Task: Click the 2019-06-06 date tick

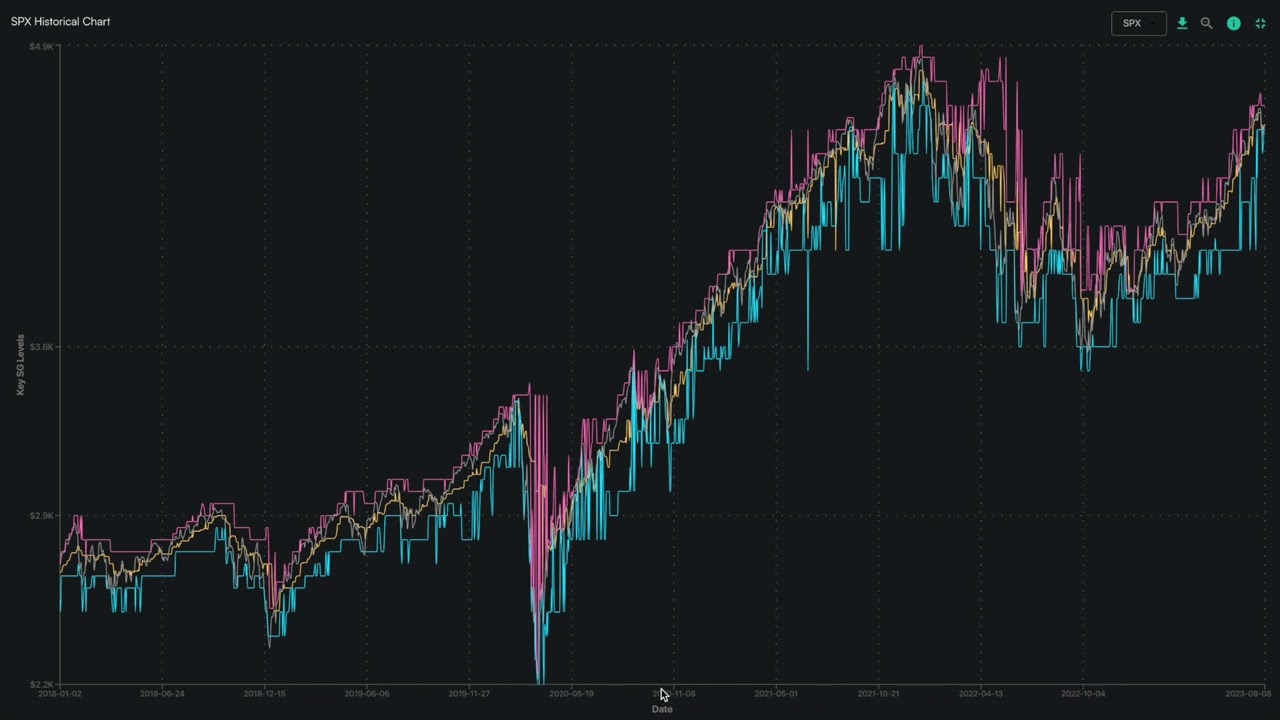Action: point(367,693)
